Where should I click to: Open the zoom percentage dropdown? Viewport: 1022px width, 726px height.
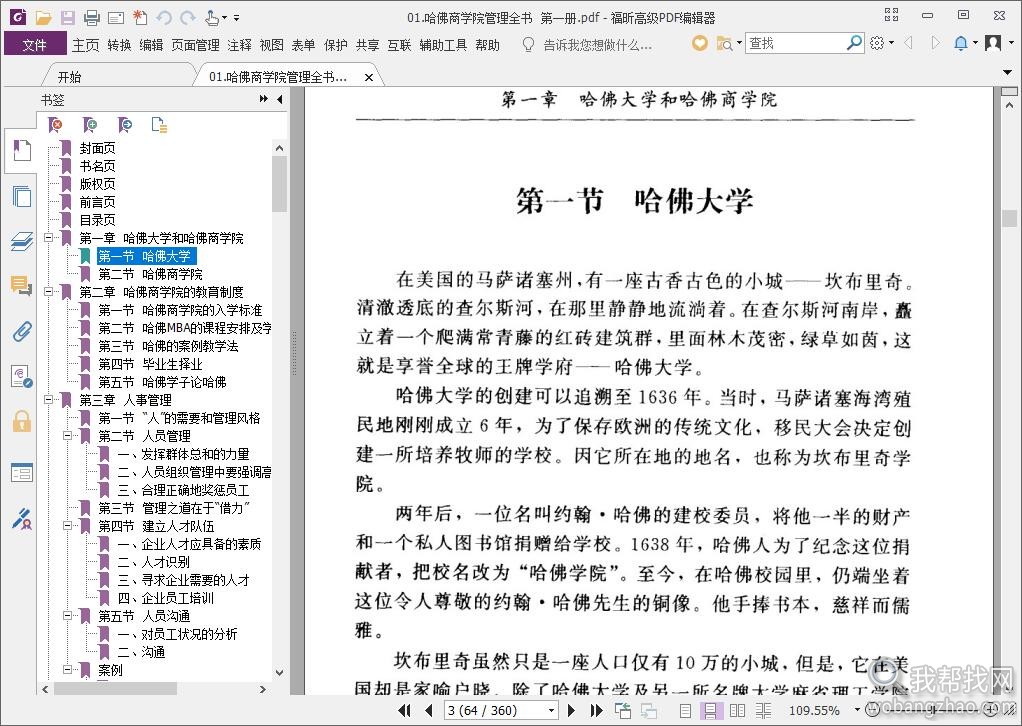[x=856, y=710]
